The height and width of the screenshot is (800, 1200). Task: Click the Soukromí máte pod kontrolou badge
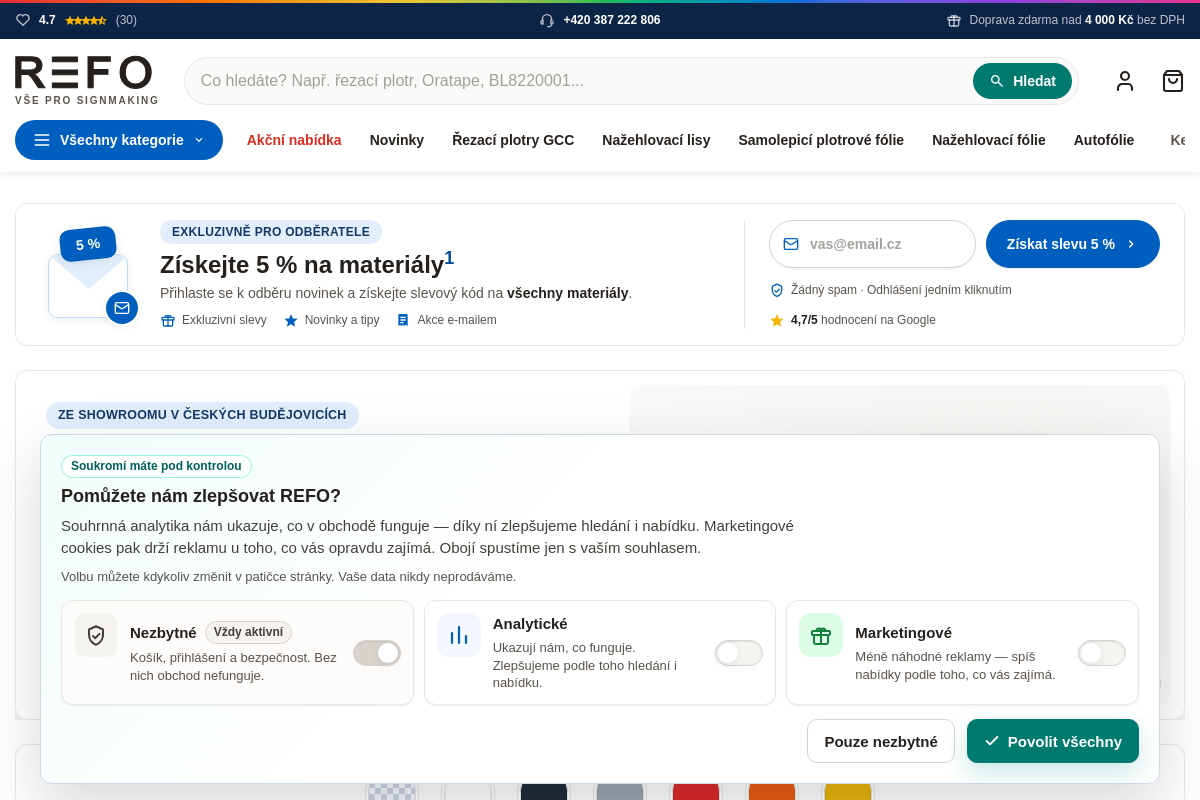tap(156, 466)
